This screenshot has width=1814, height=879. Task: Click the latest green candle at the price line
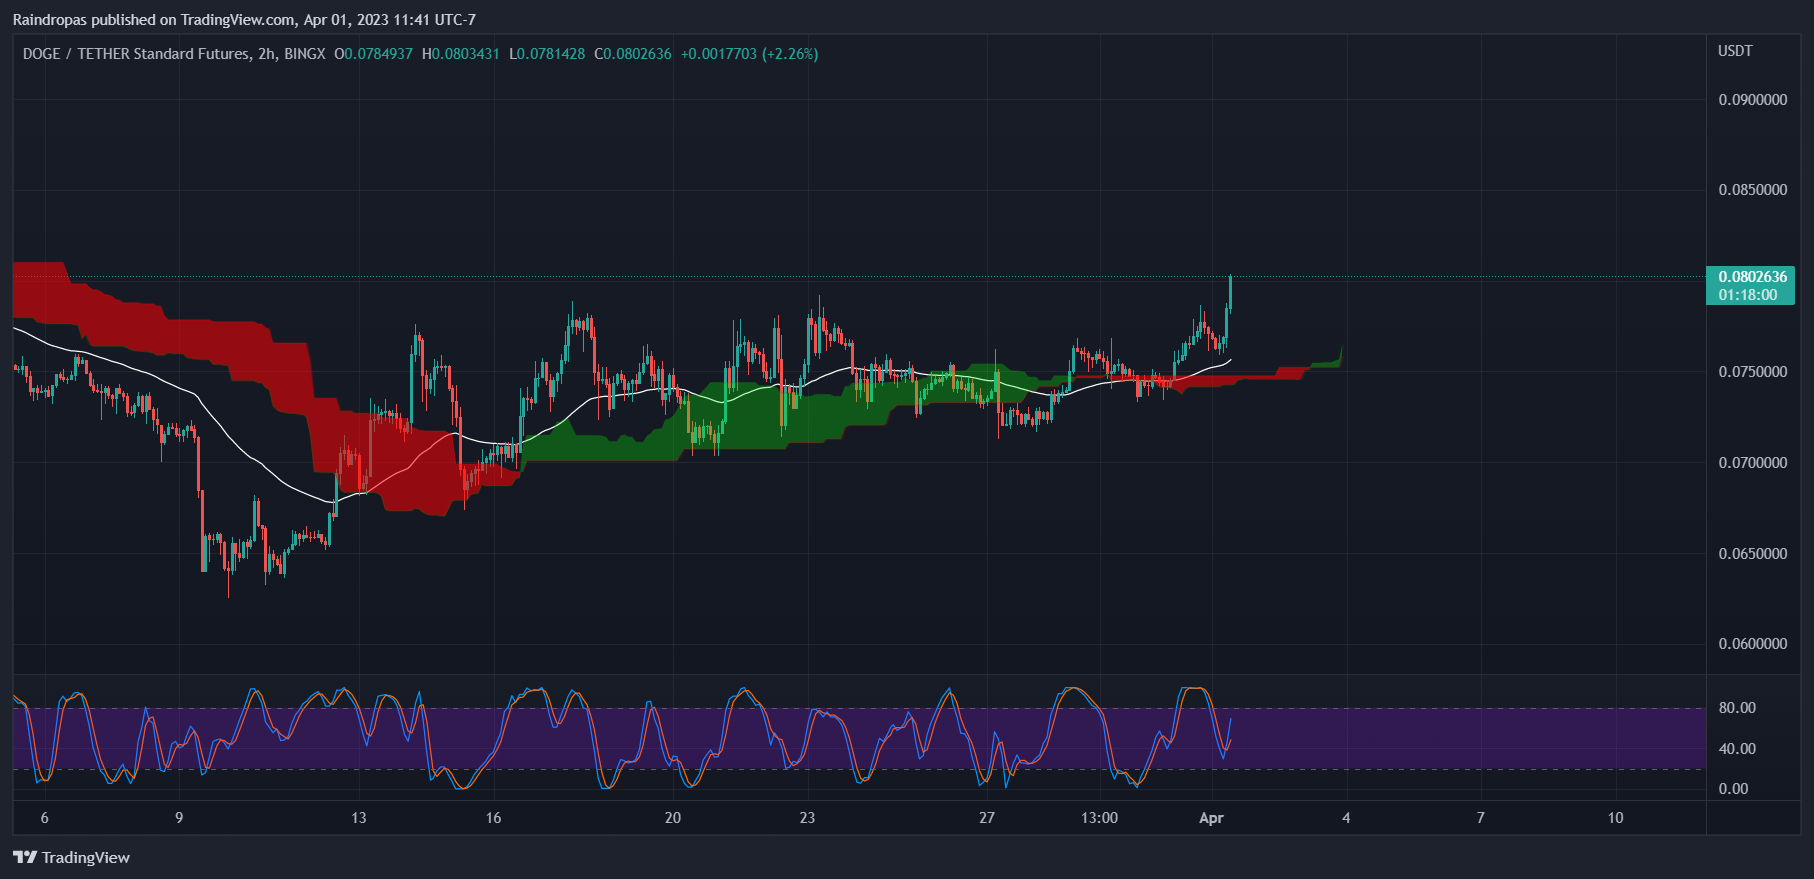tap(1229, 294)
